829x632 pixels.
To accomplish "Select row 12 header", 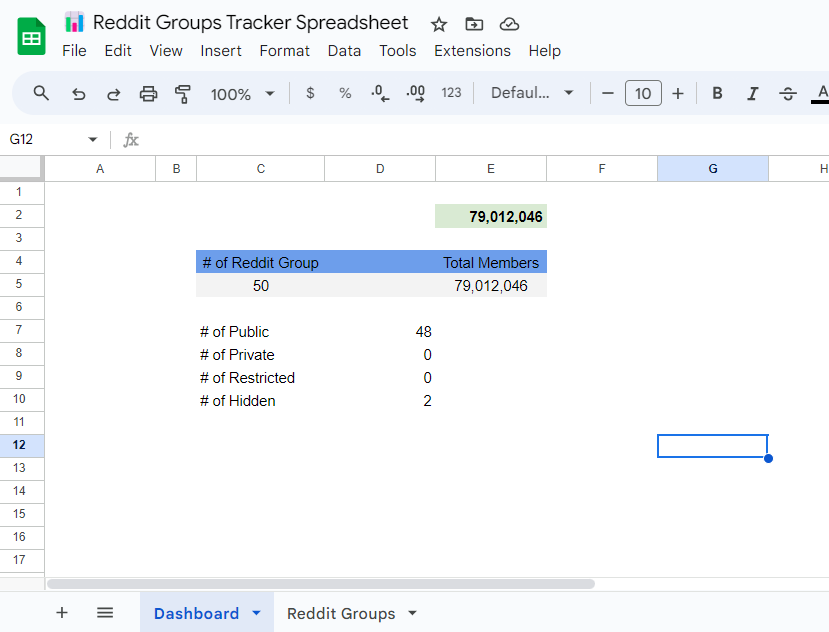I will tap(22, 445).
